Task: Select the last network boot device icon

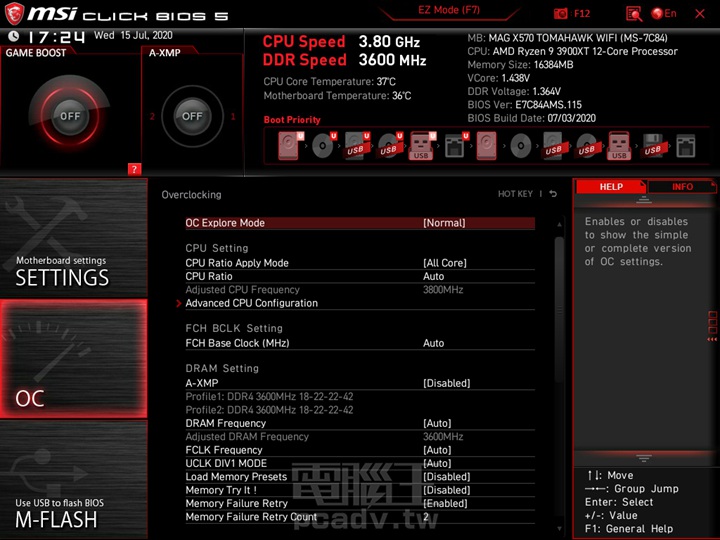Action: 685,146
